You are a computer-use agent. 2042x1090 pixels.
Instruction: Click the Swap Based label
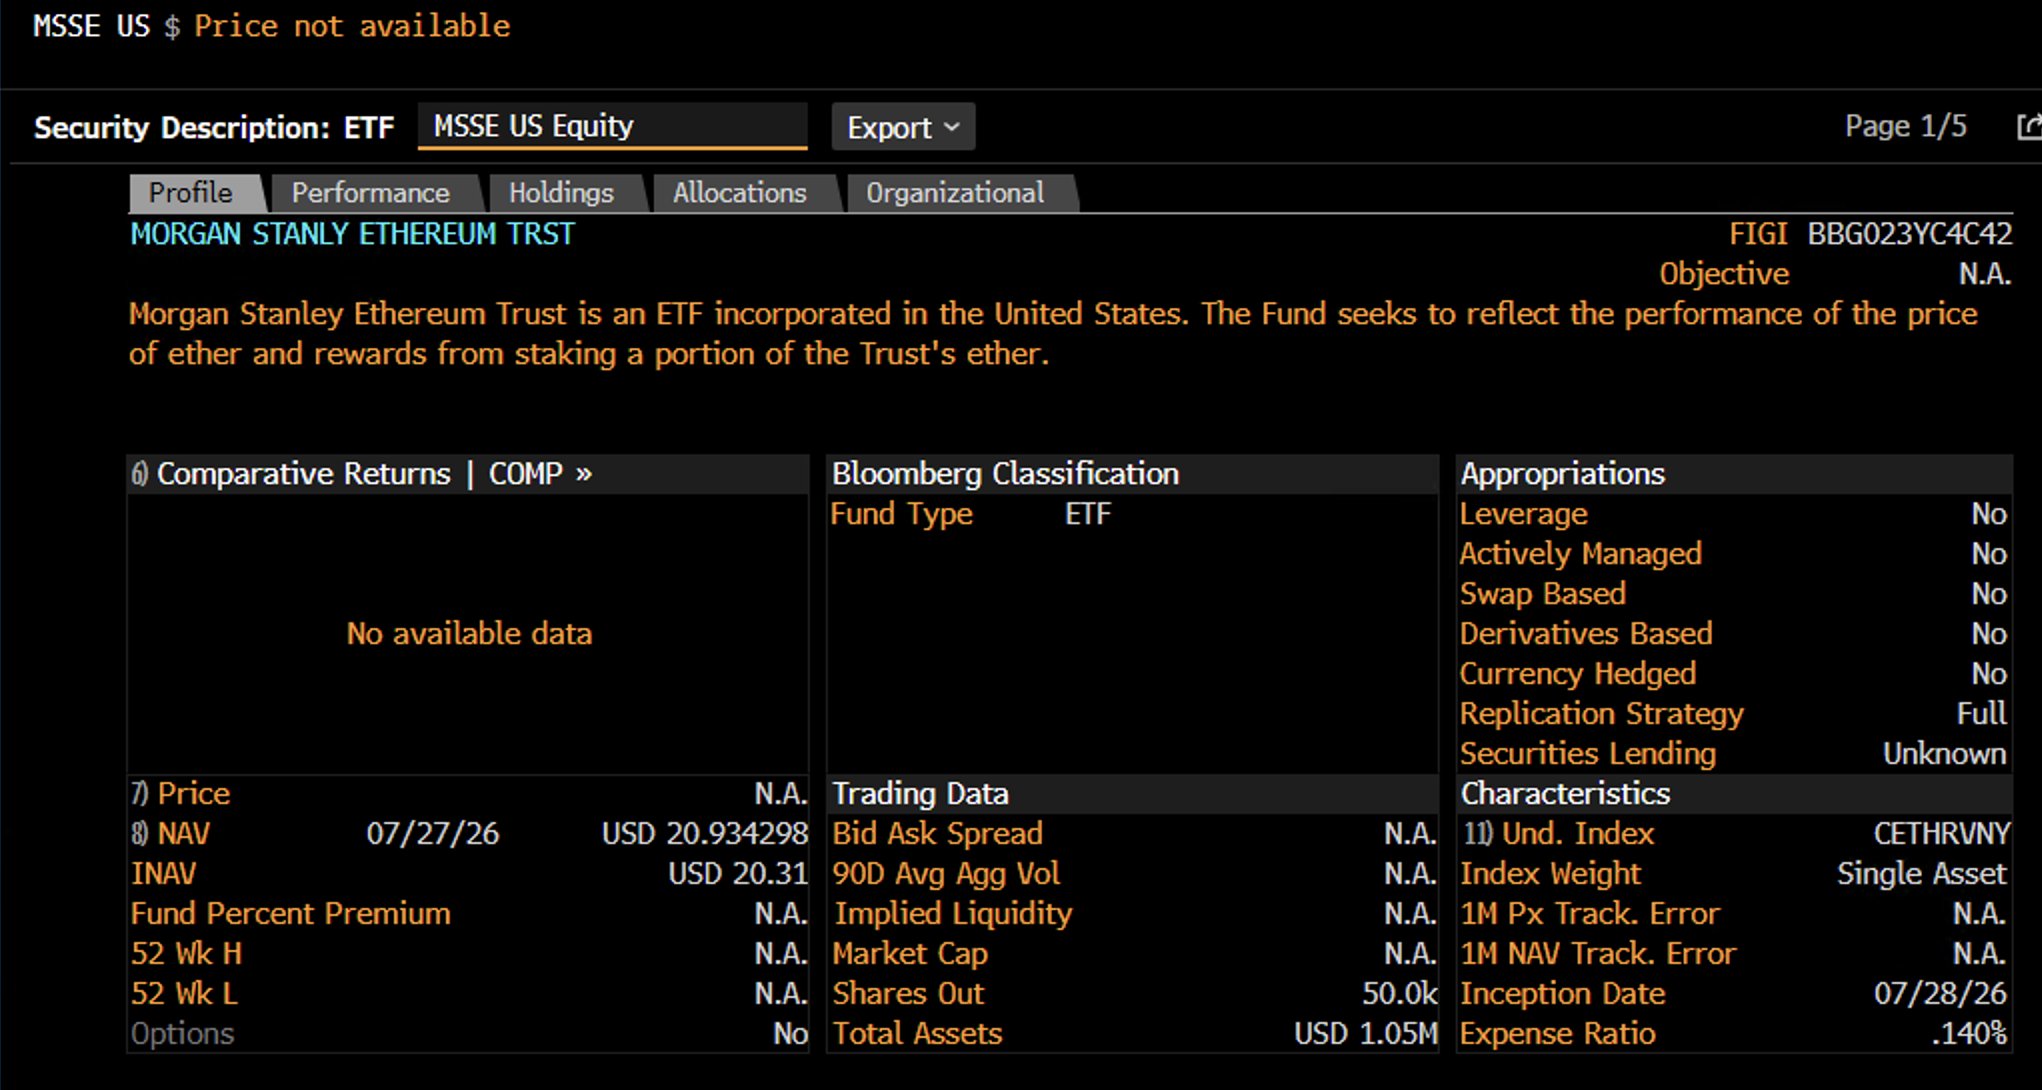(1542, 593)
